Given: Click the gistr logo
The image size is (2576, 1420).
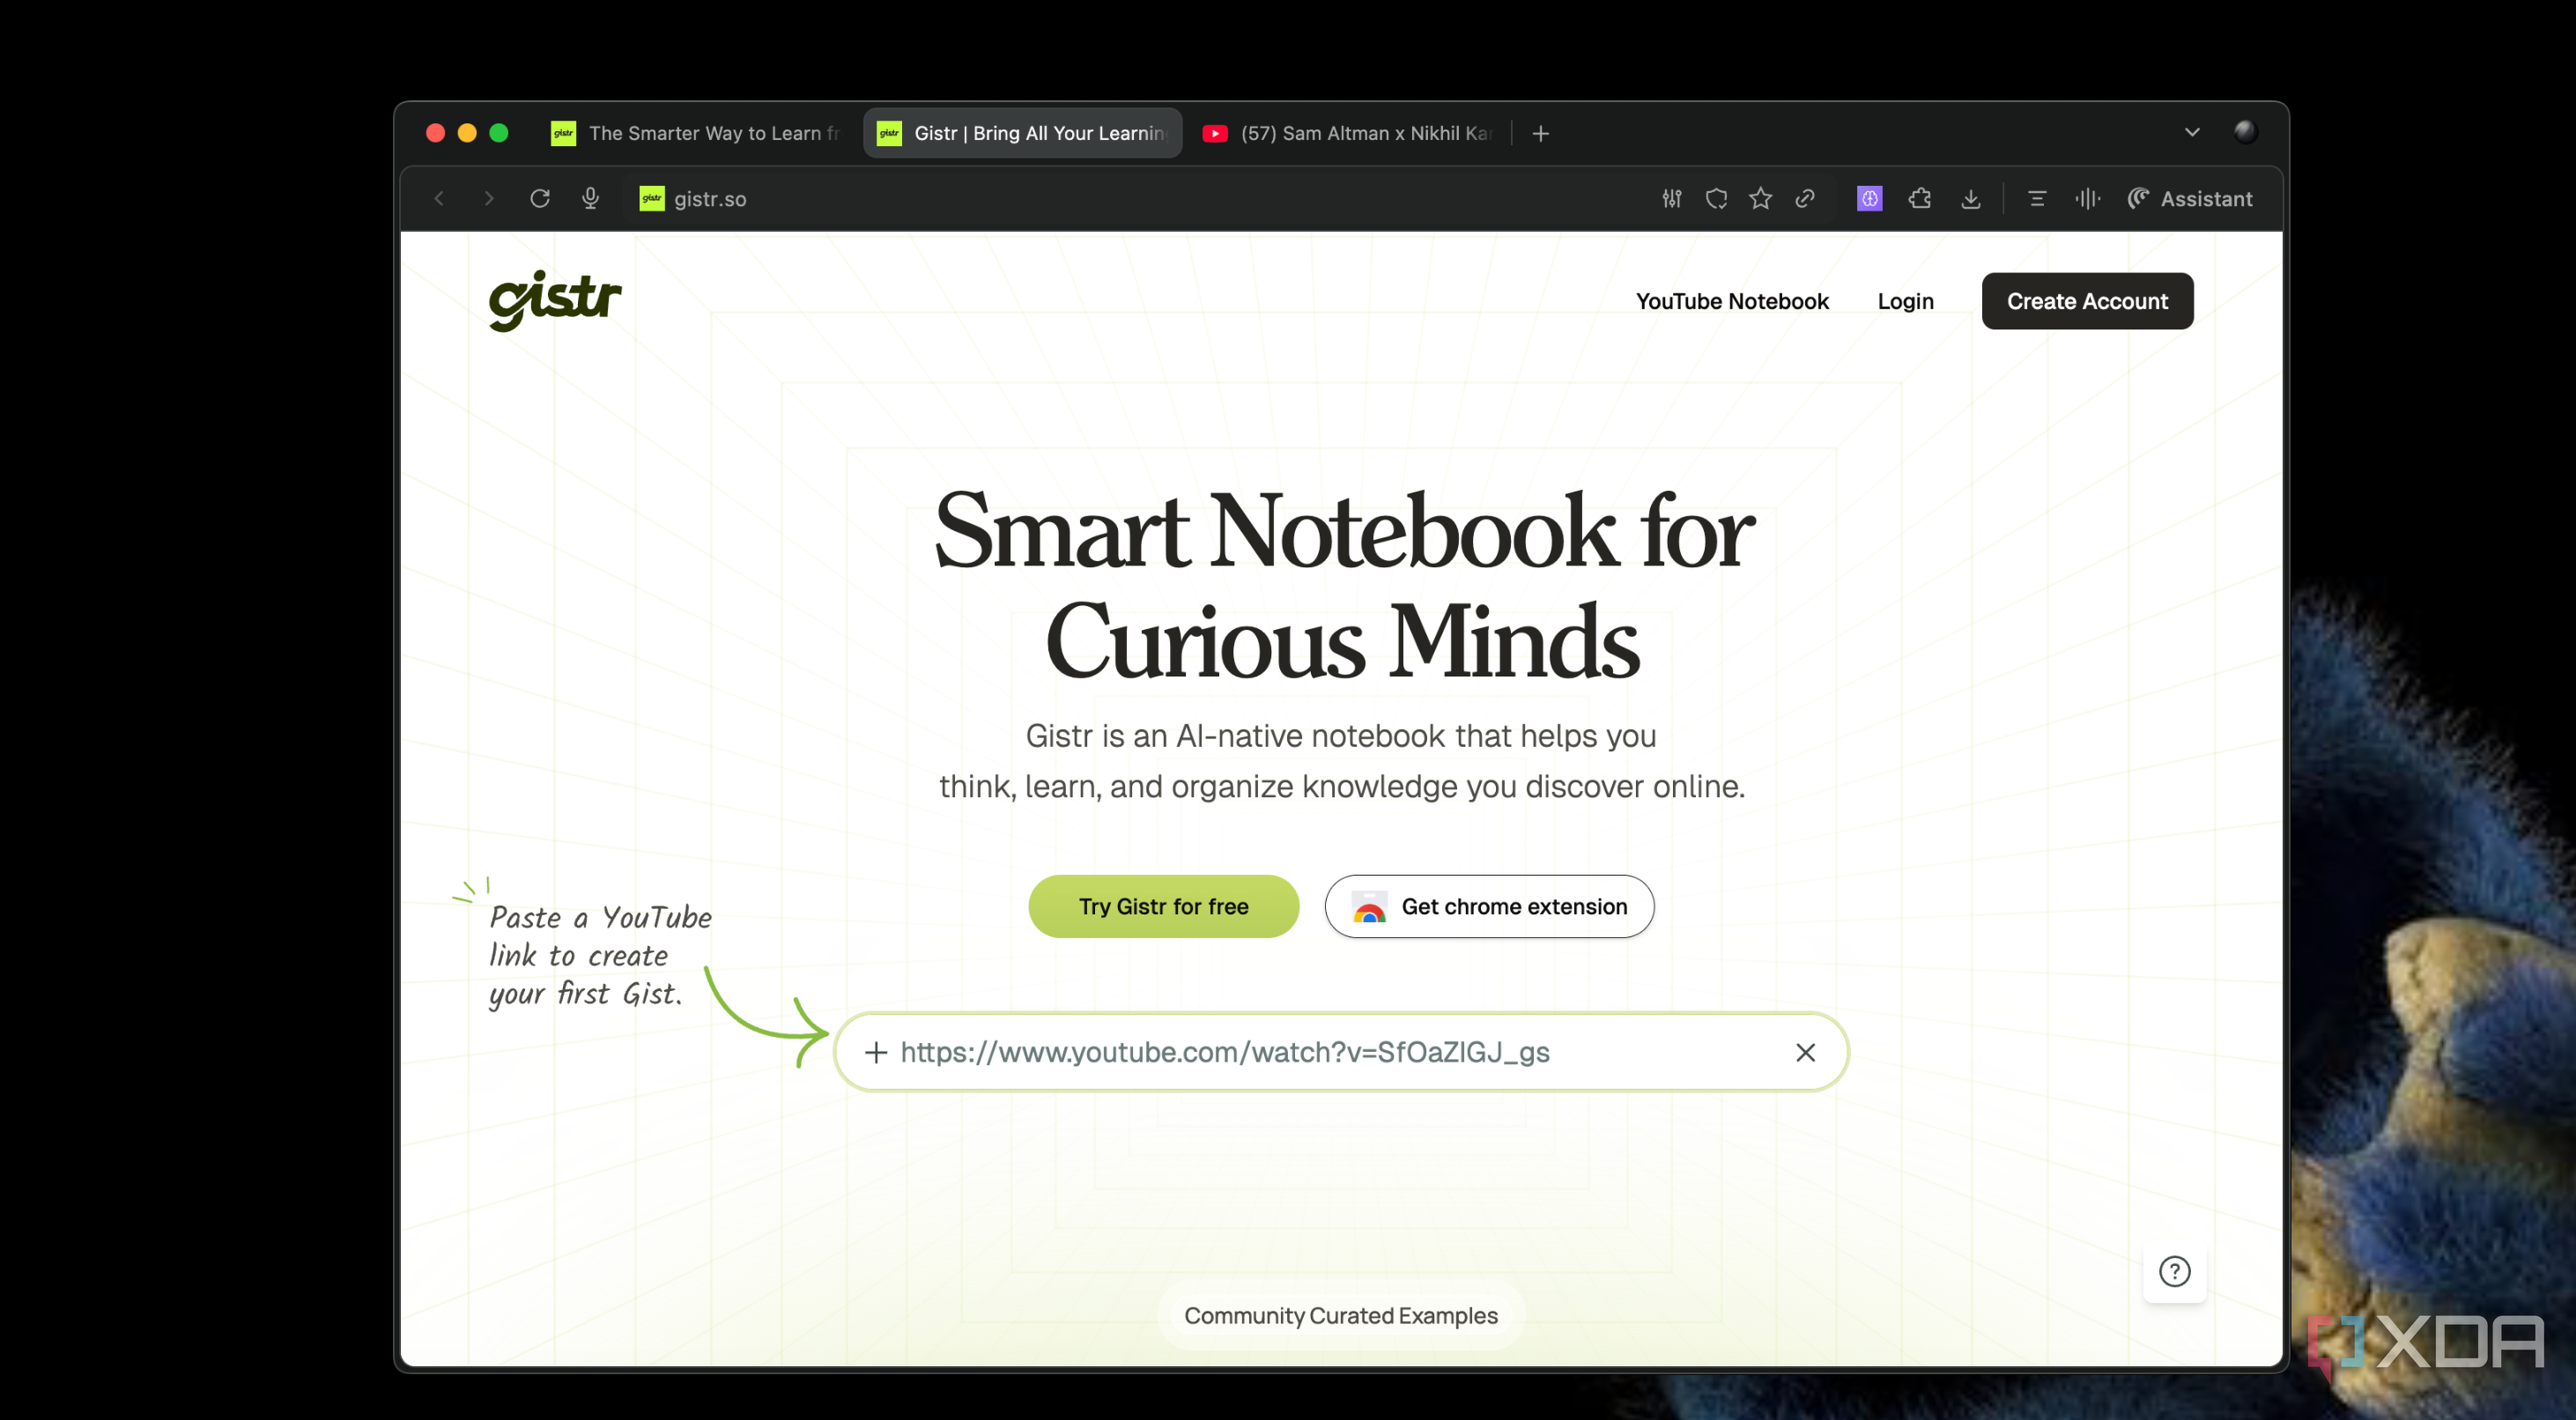Looking at the screenshot, I should pos(555,300).
